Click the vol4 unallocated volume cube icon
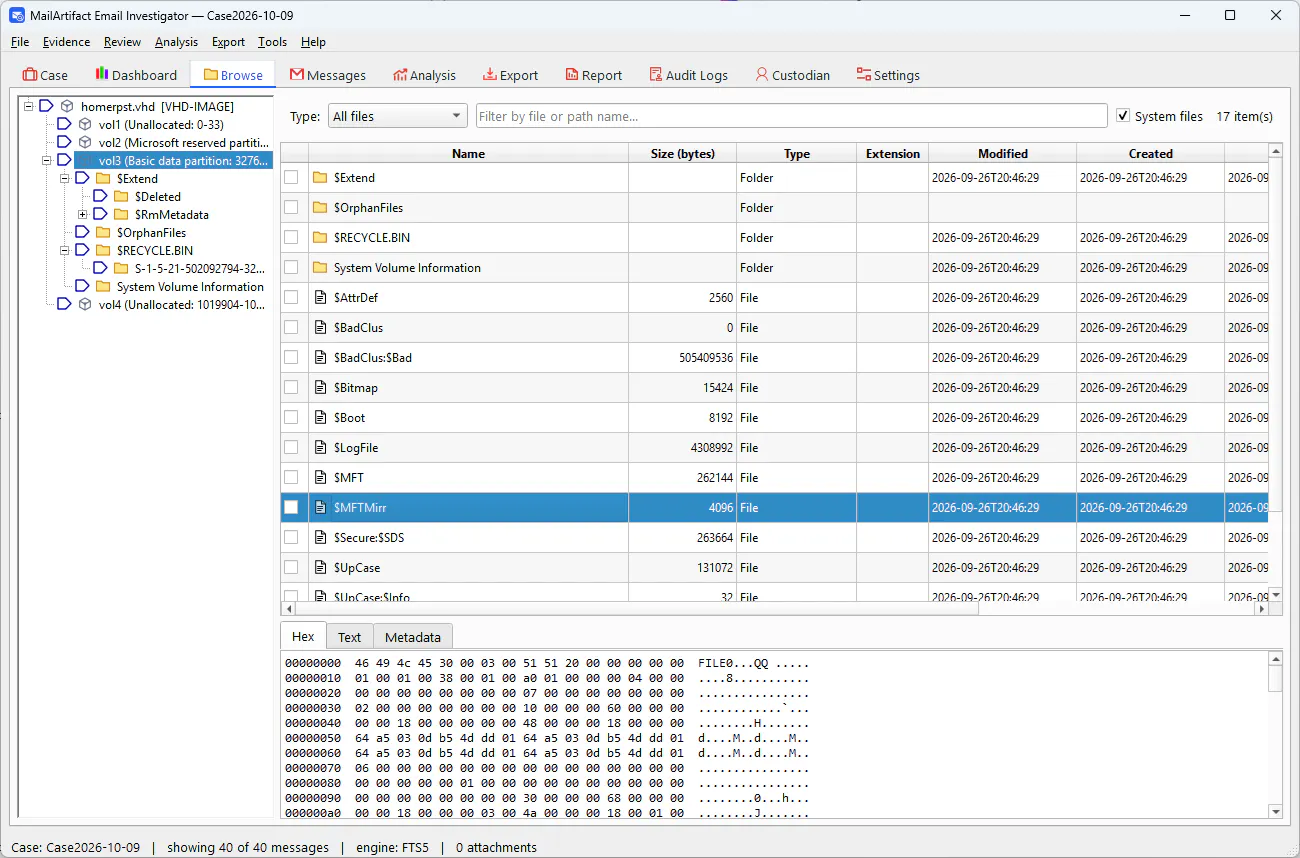This screenshot has height=858, width=1300. [85, 304]
